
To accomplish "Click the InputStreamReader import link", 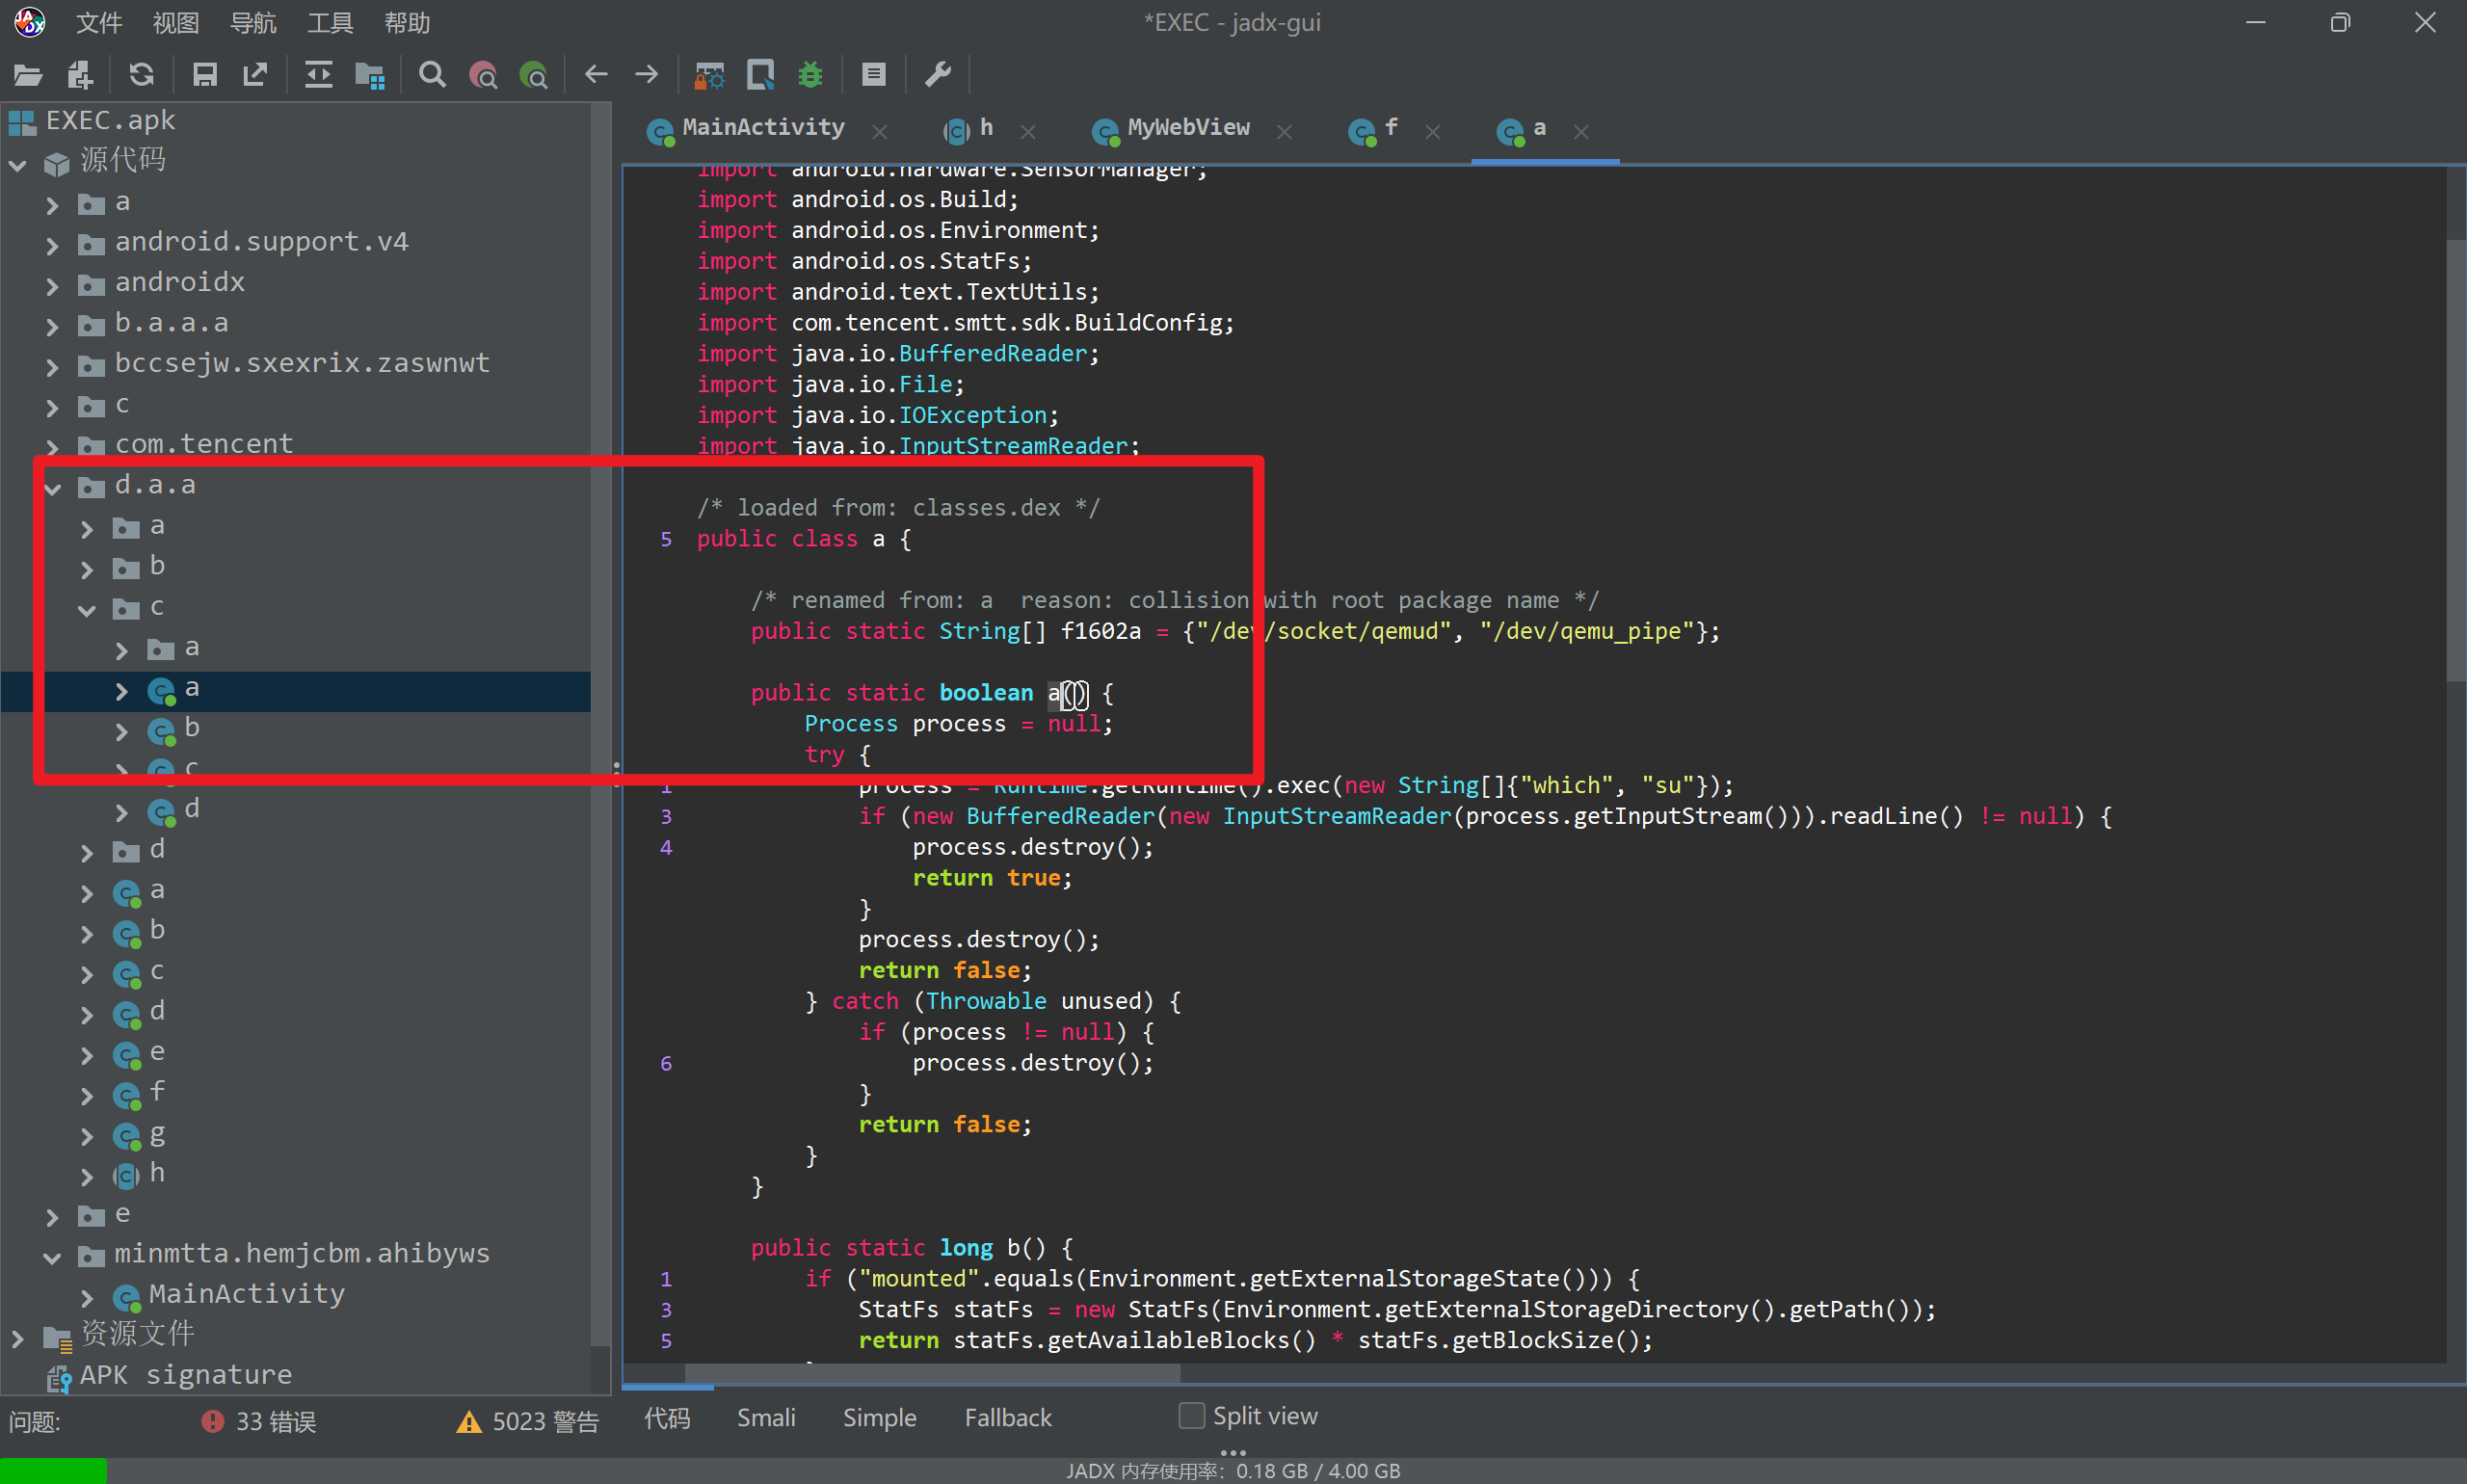I will [x=1012, y=446].
